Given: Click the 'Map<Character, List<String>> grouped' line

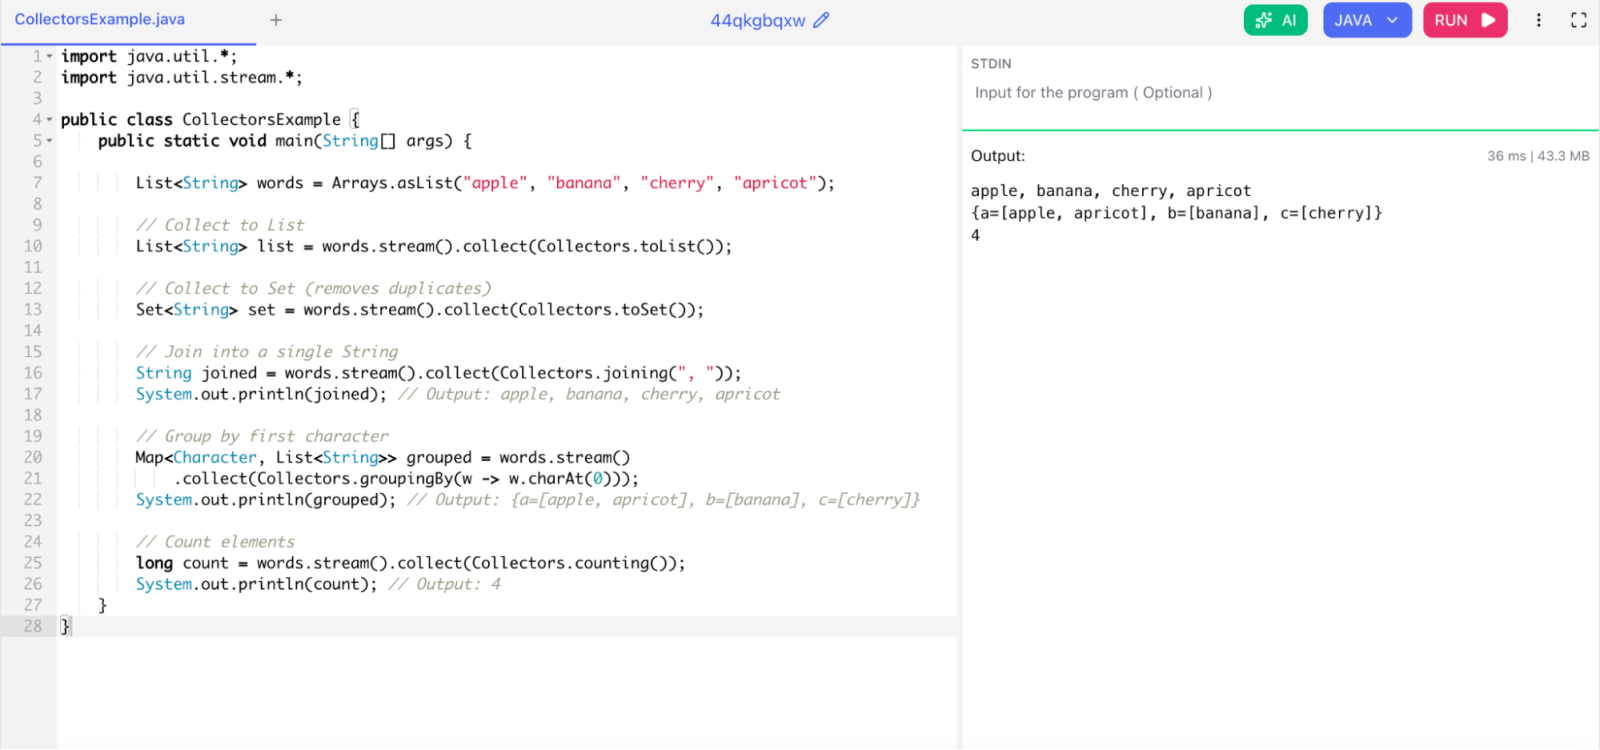Looking at the screenshot, I should pos(383,458).
